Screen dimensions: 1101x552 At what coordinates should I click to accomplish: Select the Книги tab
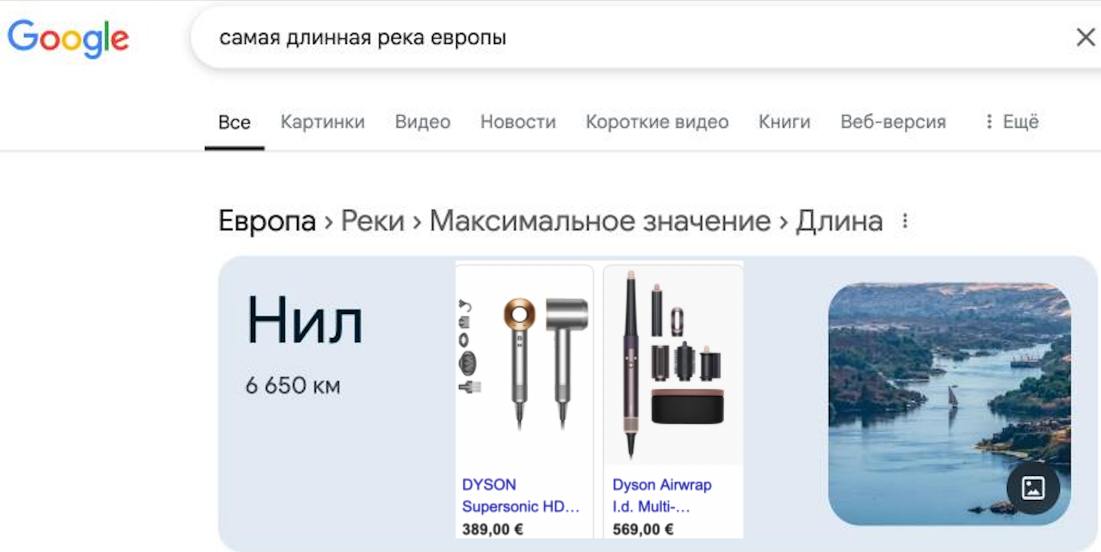784,122
